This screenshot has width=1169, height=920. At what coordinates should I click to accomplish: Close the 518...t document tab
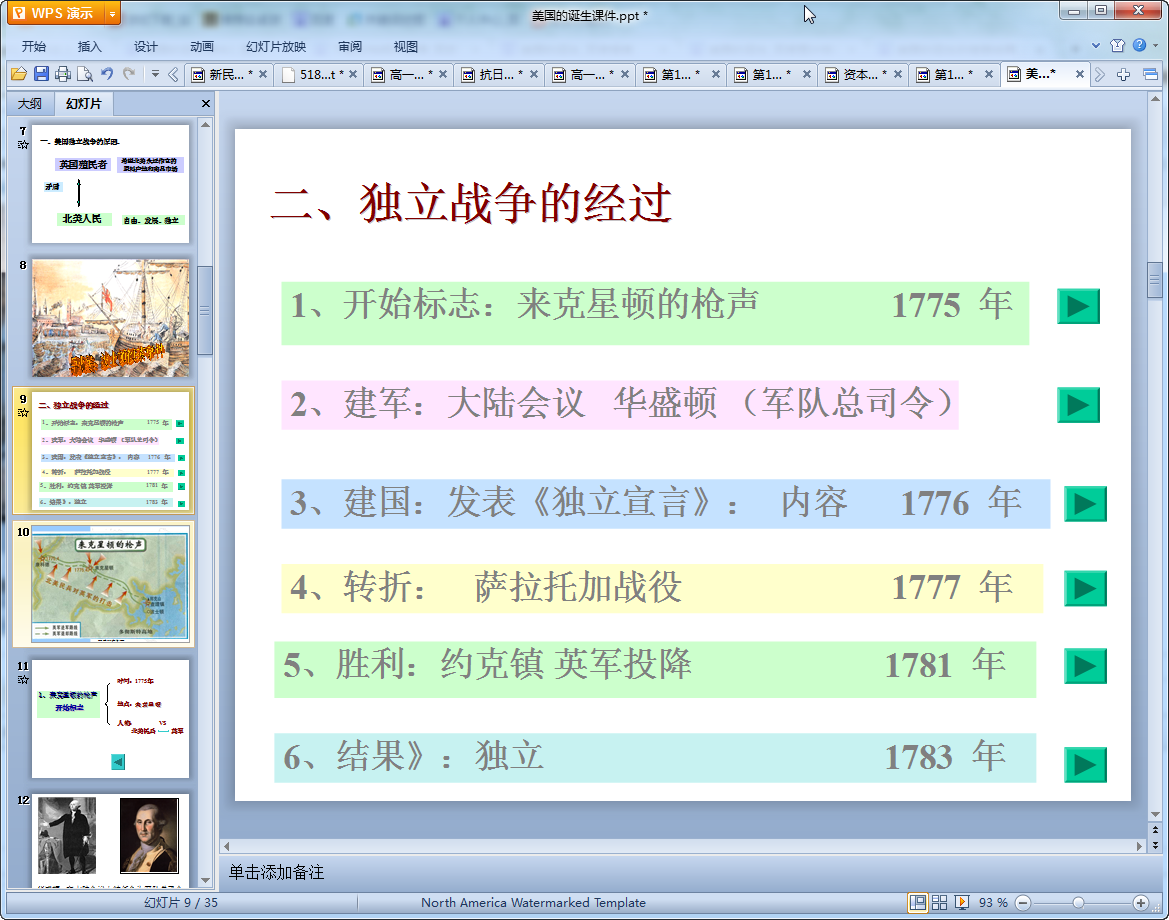point(353,75)
